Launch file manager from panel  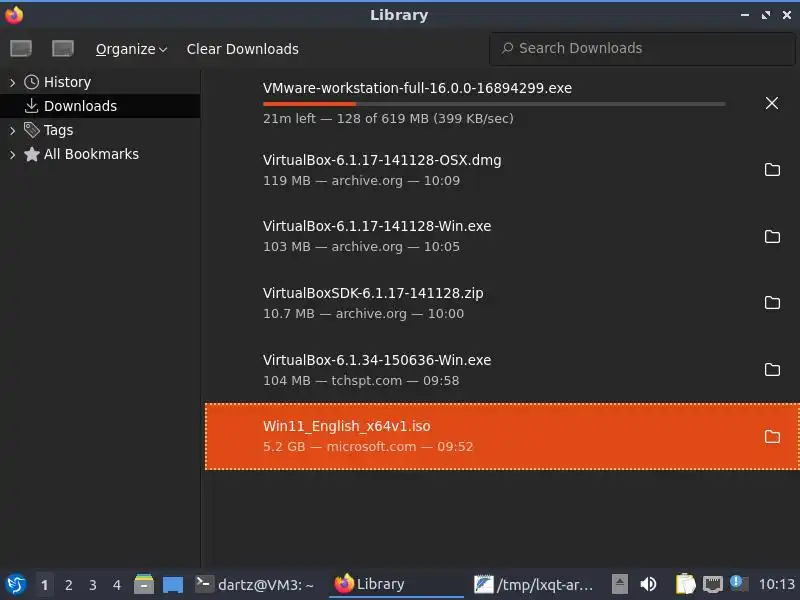tap(144, 584)
